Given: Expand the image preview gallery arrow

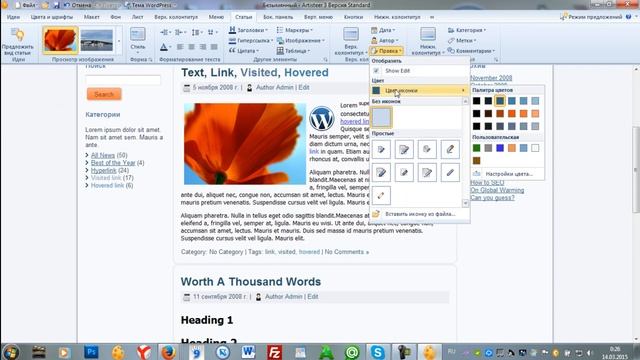Looking at the screenshot, I should point(119,41).
